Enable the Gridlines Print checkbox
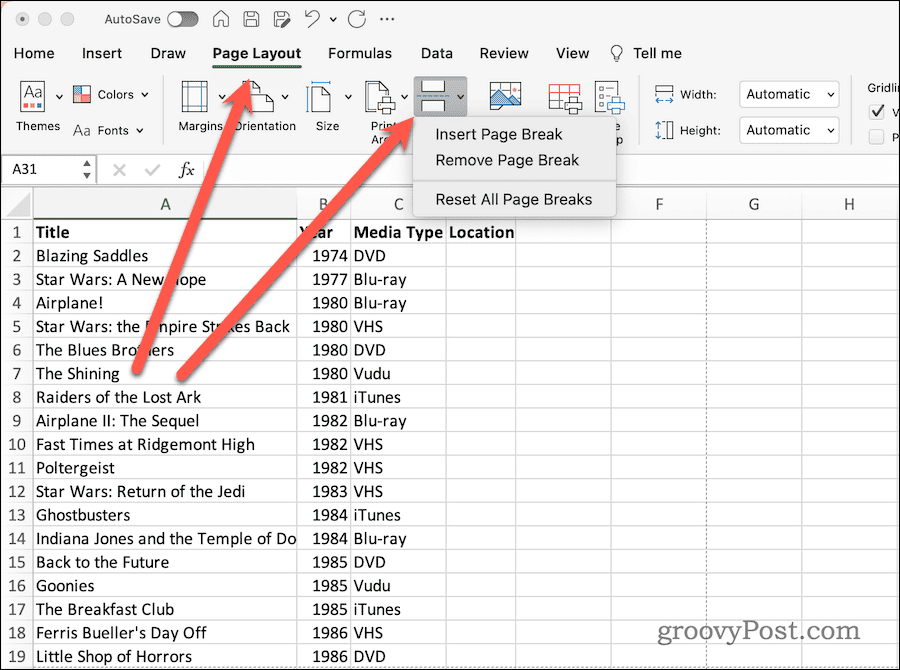Image resolution: width=900 pixels, height=670 pixels. [876, 137]
